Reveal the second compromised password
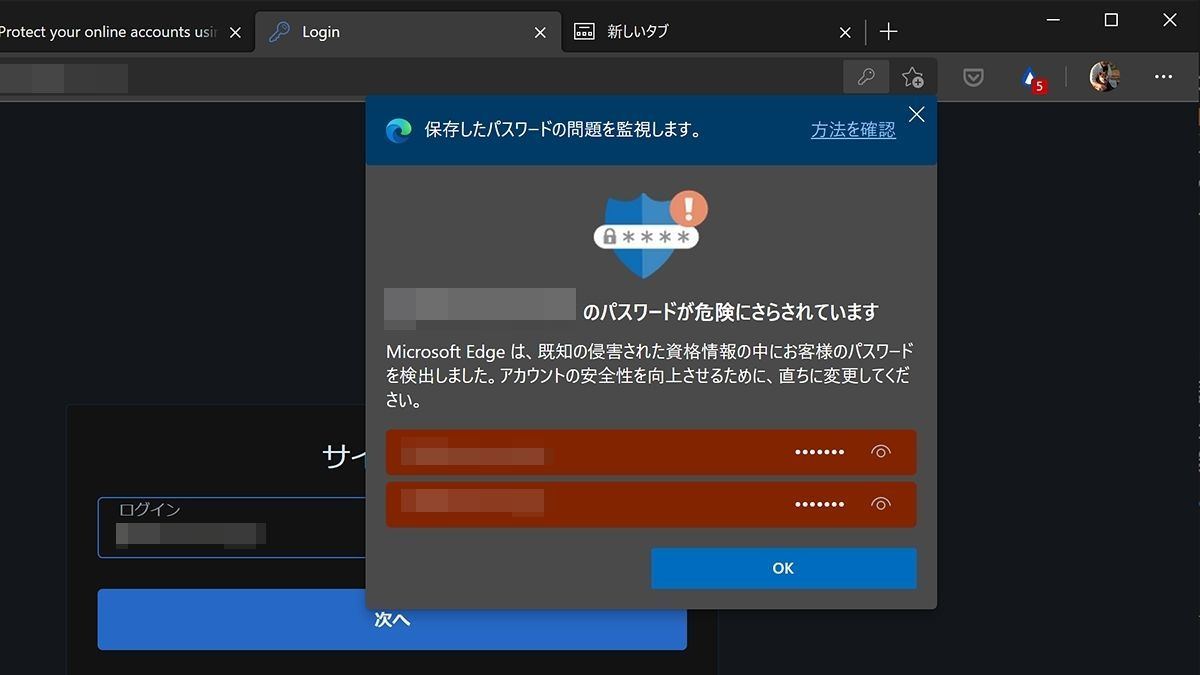 point(880,504)
